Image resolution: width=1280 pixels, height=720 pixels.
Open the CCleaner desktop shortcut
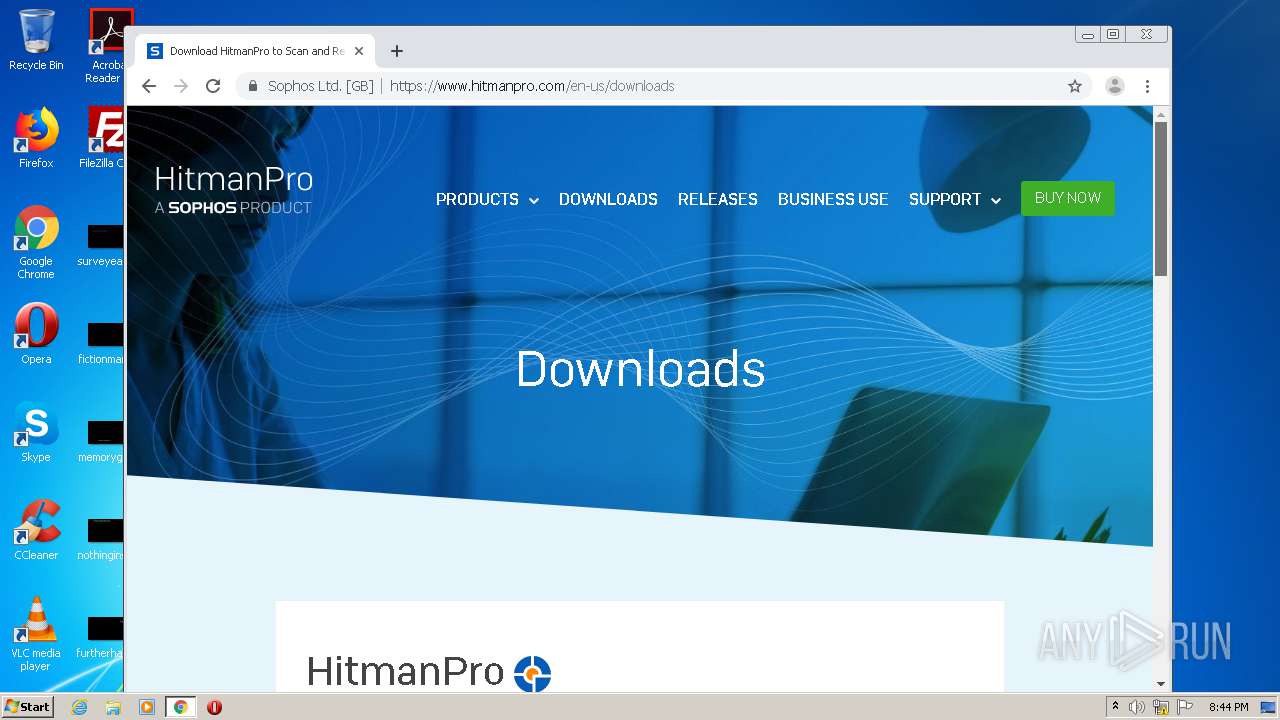pos(36,530)
